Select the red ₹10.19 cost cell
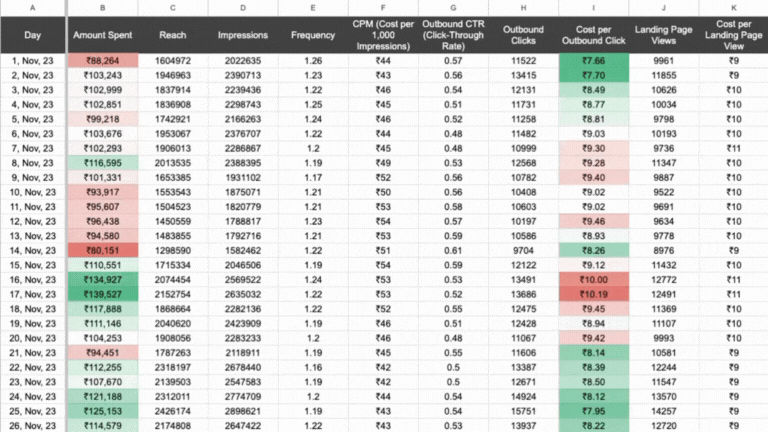 pyautogui.click(x=593, y=295)
